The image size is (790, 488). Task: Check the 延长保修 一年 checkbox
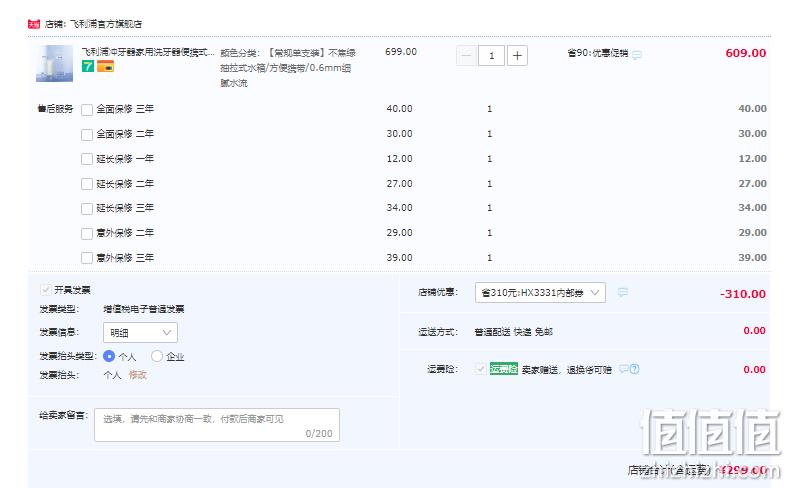[87, 159]
